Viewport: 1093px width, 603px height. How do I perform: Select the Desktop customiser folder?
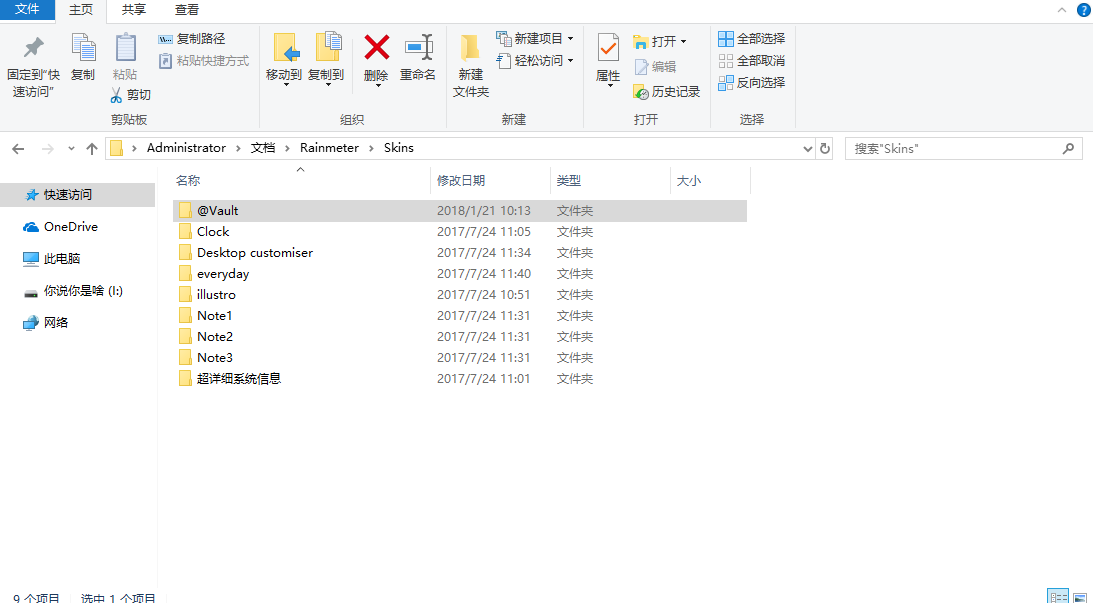pyautogui.click(x=459, y=252)
